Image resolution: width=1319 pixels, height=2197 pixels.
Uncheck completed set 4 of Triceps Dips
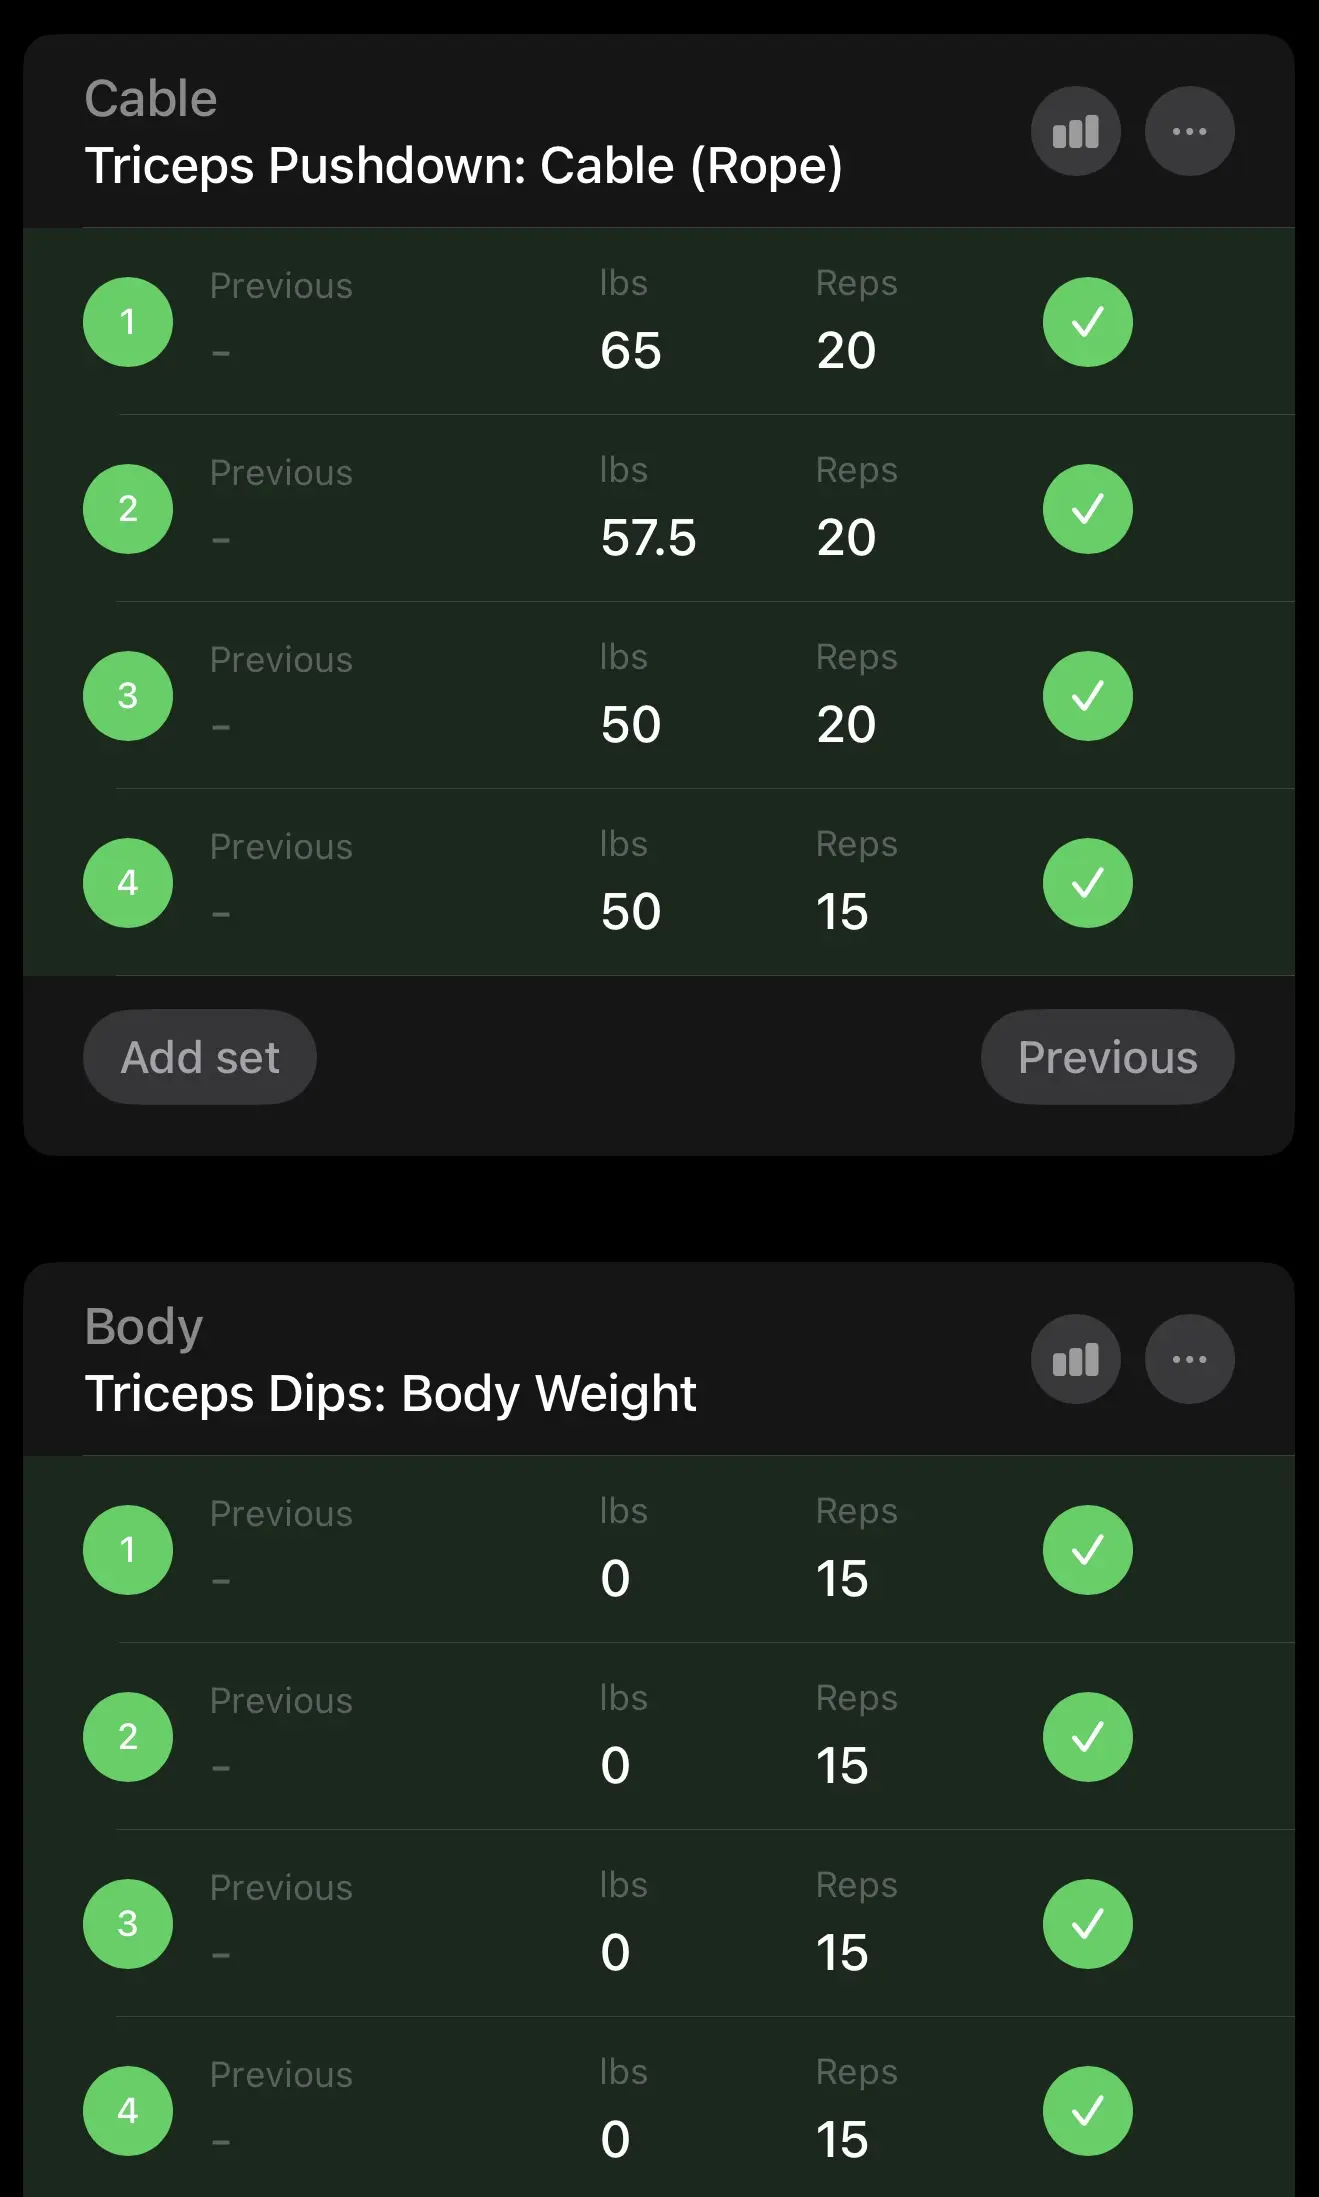click(x=1087, y=2111)
